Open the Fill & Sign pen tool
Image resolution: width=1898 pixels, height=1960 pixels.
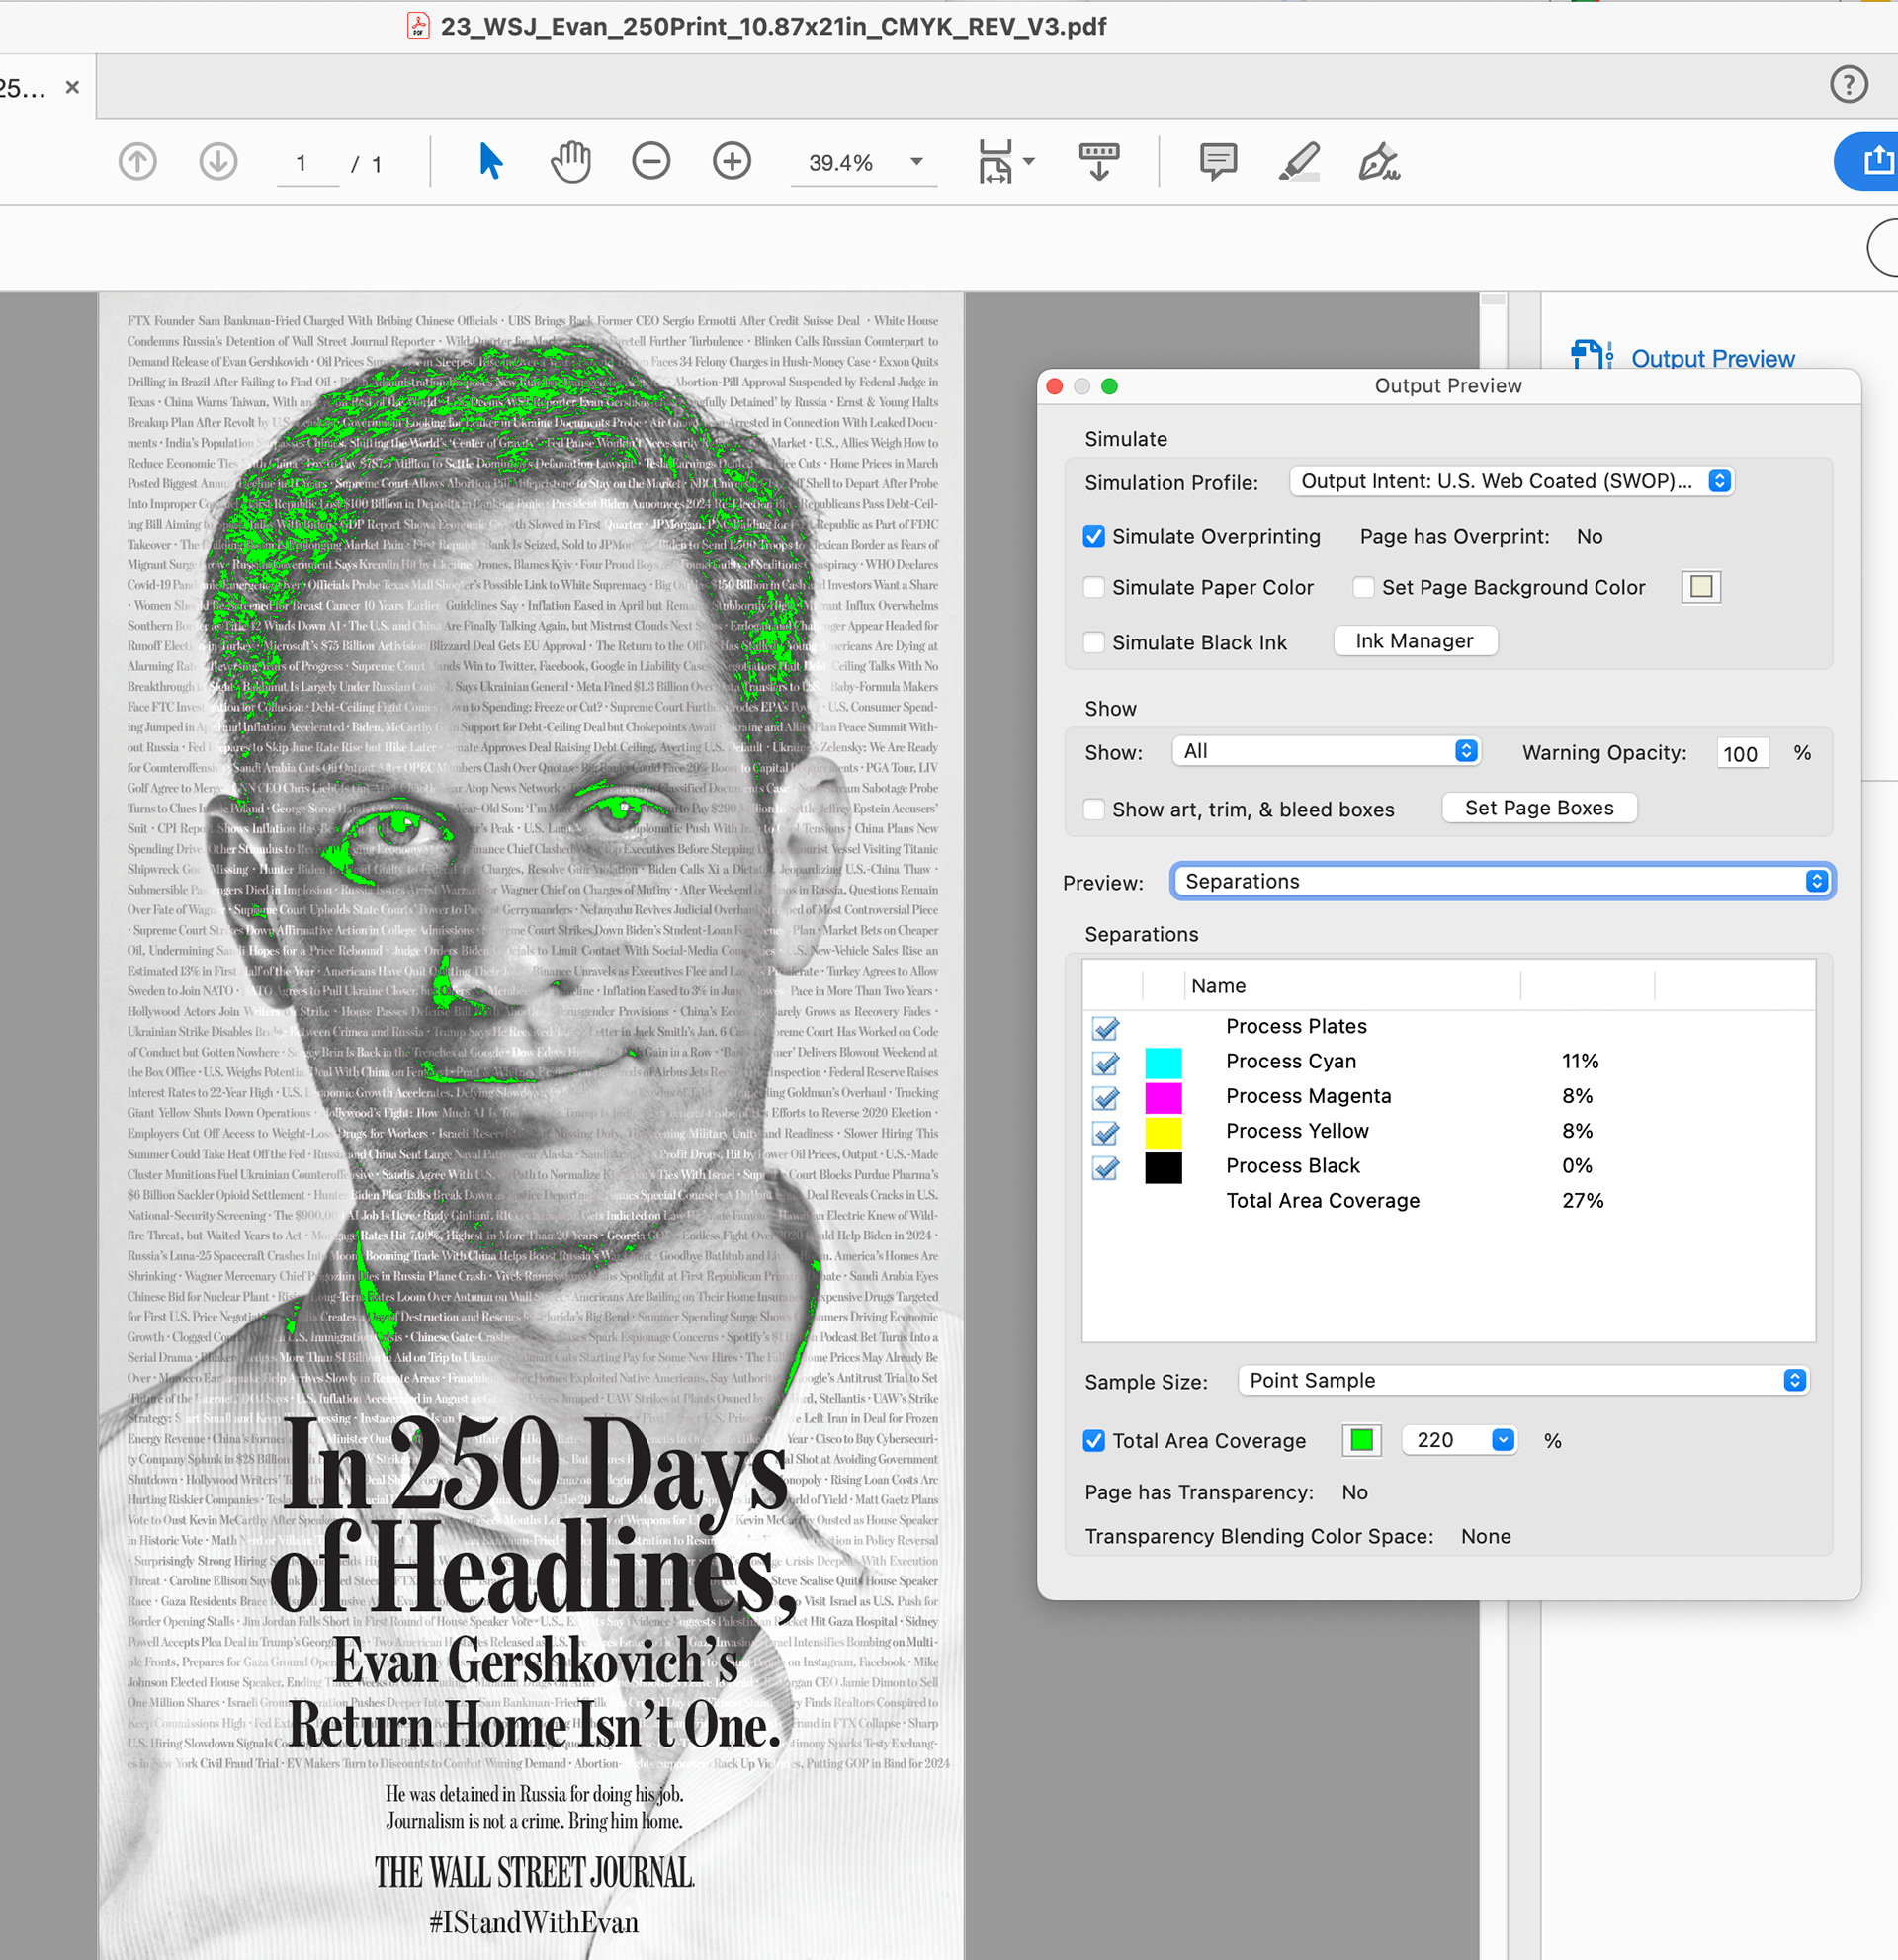[1379, 161]
